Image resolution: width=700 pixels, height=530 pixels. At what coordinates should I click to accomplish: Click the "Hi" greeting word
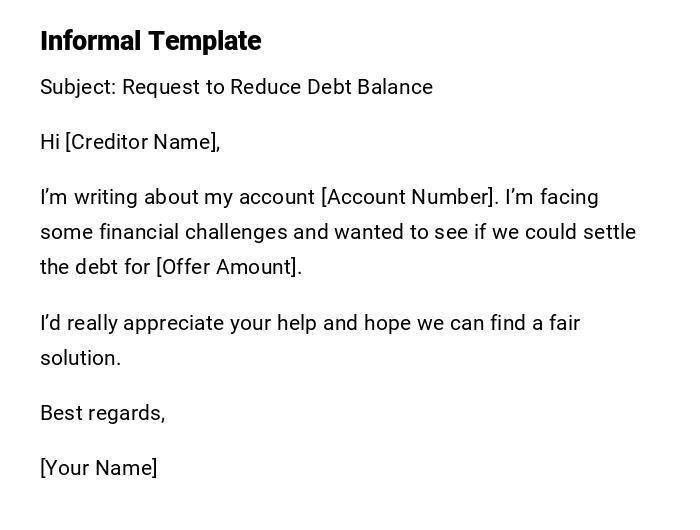(50, 142)
